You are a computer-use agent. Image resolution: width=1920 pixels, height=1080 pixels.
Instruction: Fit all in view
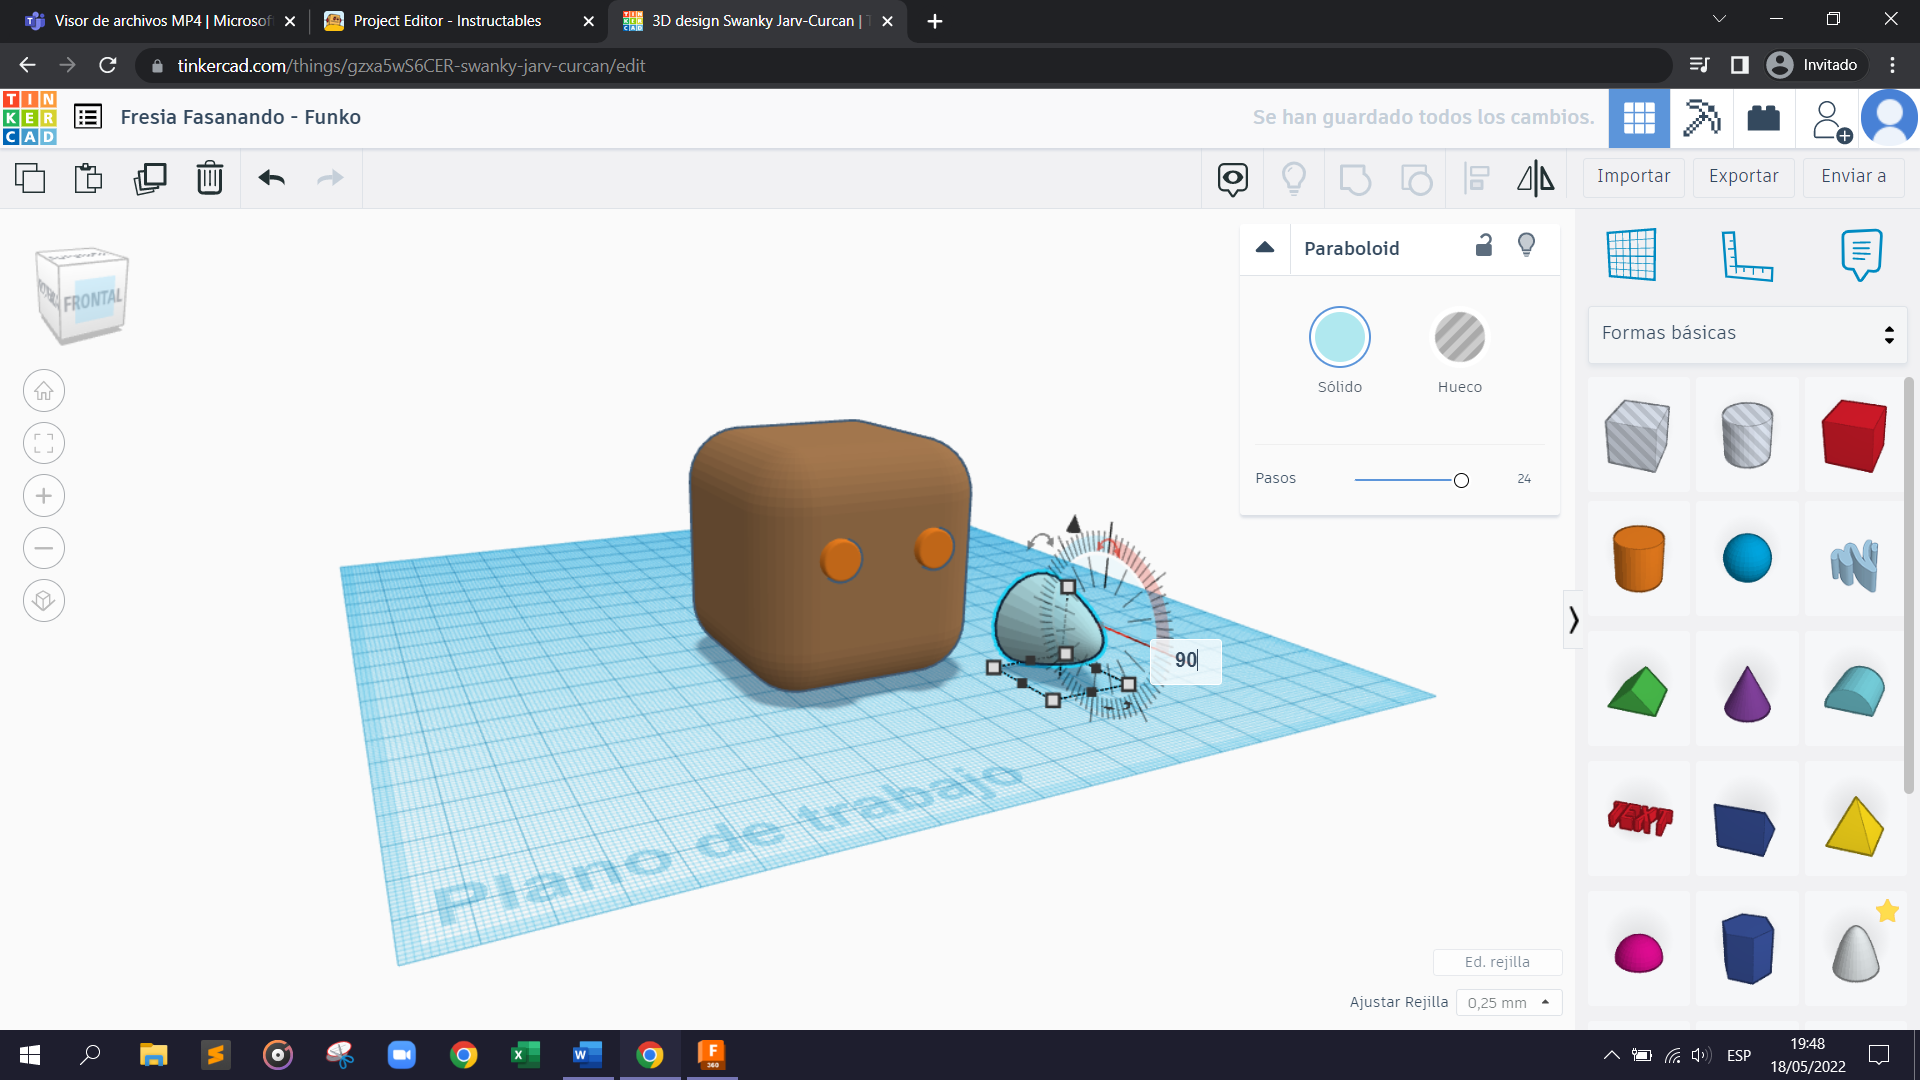44,443
